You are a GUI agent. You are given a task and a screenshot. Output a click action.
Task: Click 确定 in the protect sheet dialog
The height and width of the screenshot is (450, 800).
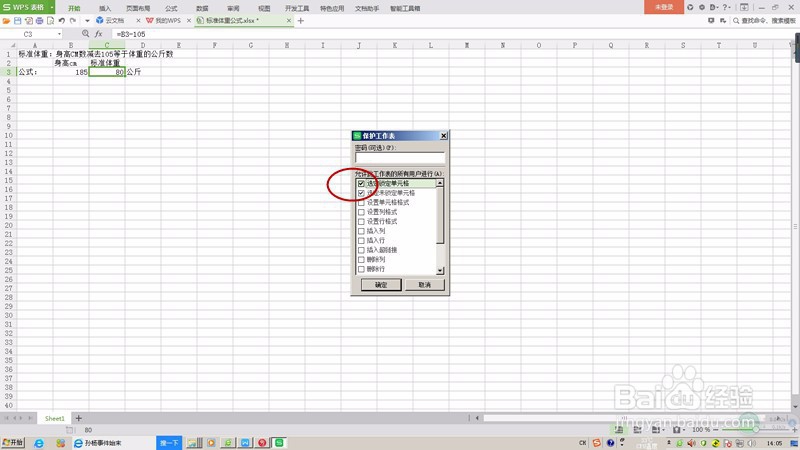pyautogui.click(x=381, y=285)
